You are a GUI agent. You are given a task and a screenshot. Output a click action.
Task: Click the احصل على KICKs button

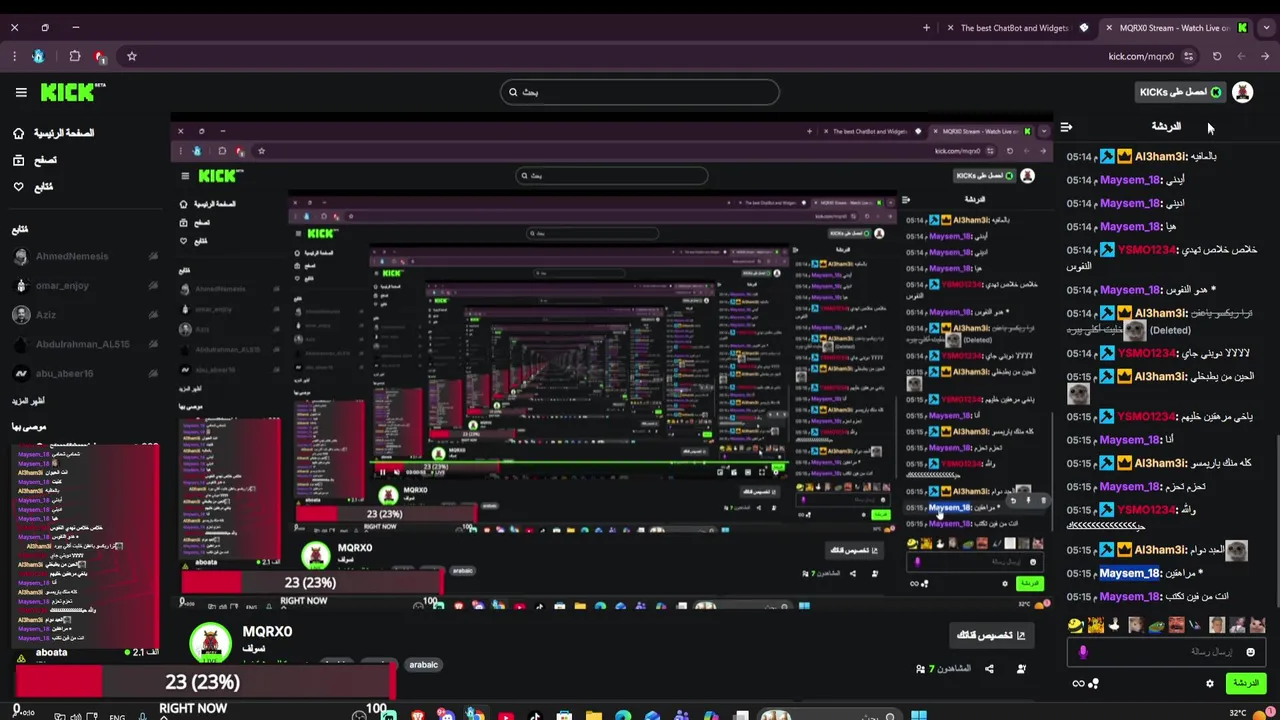click(x=1181, y=92)
